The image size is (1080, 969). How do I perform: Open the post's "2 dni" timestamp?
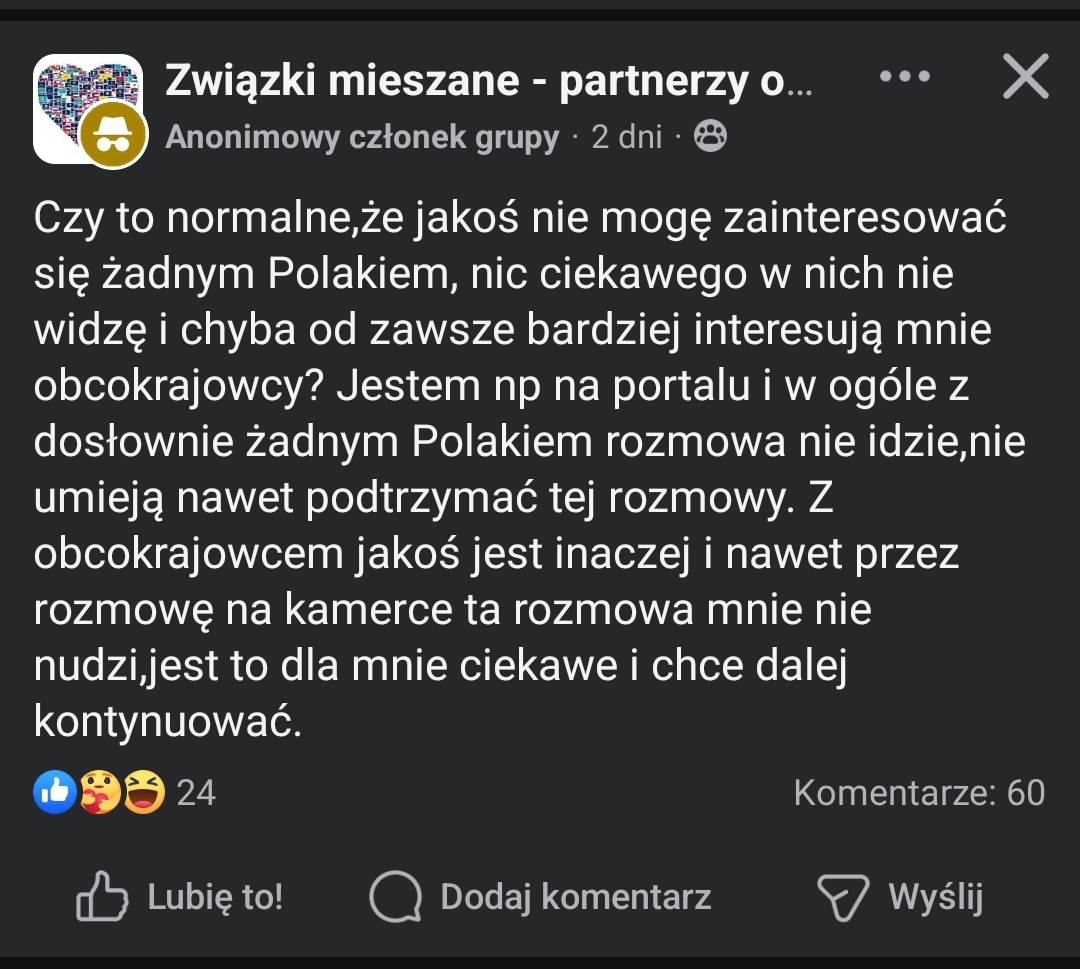coord(626,137)
